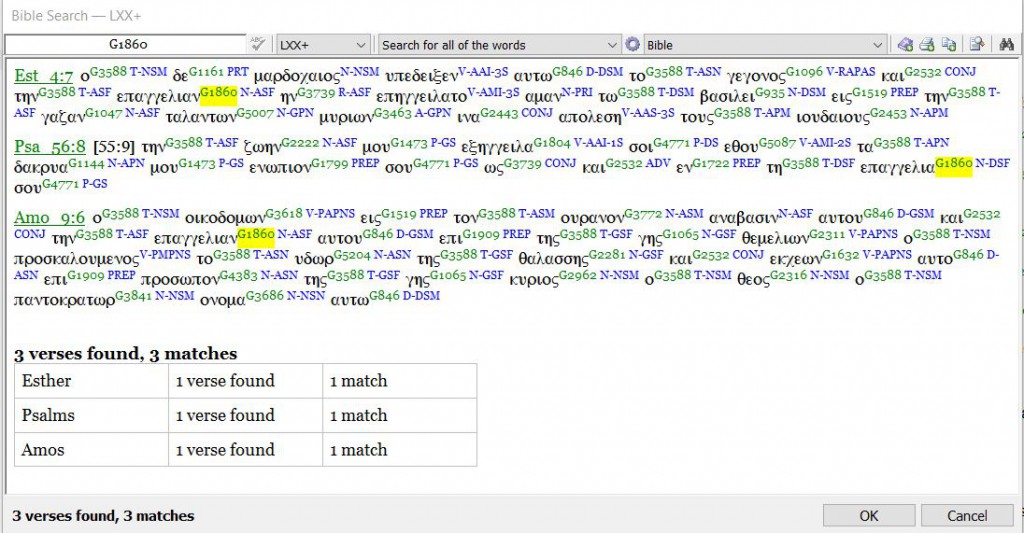Viewport: 1024px width, 533px height.
Task: Go to the Amo 9:6 verse
Action: pos(49,218)
